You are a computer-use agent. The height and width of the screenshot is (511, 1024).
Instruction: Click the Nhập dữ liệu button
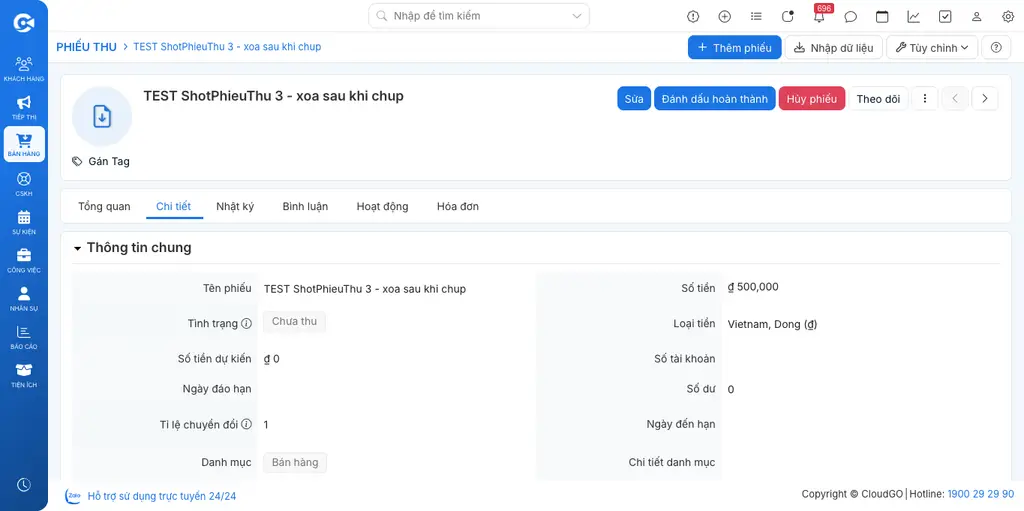pos(833,47)
